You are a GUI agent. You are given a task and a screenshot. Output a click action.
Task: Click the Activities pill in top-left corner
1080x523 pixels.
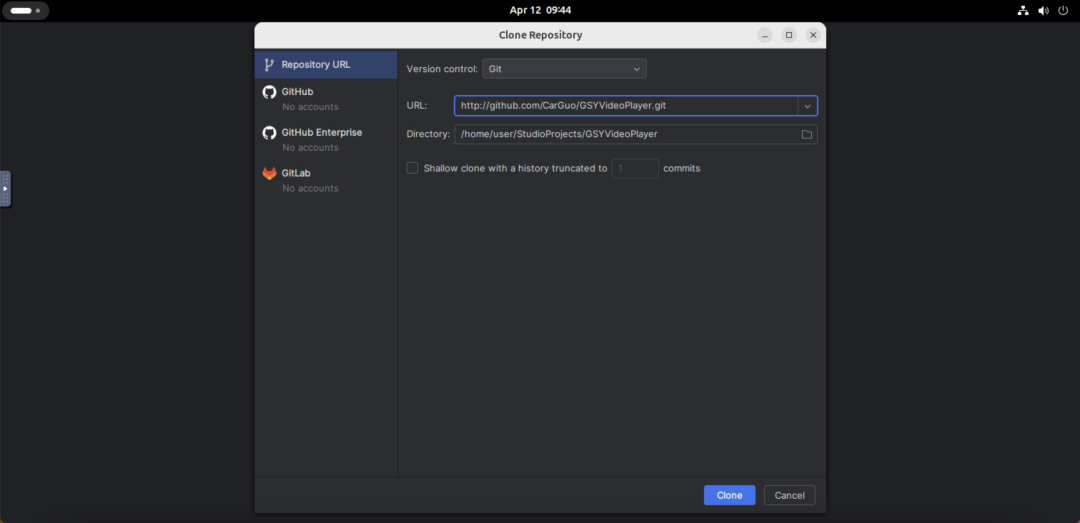click(25, 11)
